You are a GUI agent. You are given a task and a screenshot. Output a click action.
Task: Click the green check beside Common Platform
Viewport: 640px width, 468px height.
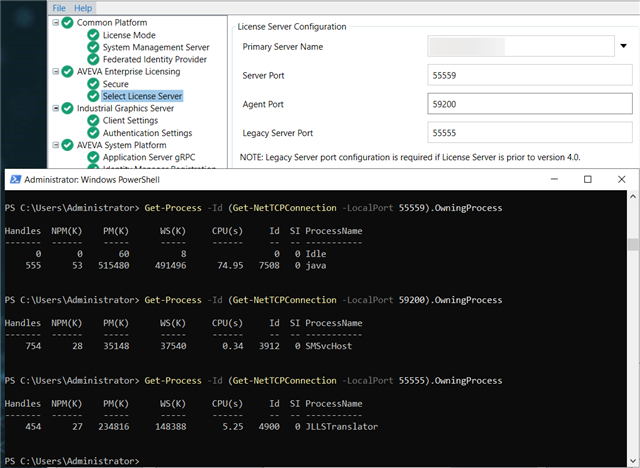[x=67, y=23]
